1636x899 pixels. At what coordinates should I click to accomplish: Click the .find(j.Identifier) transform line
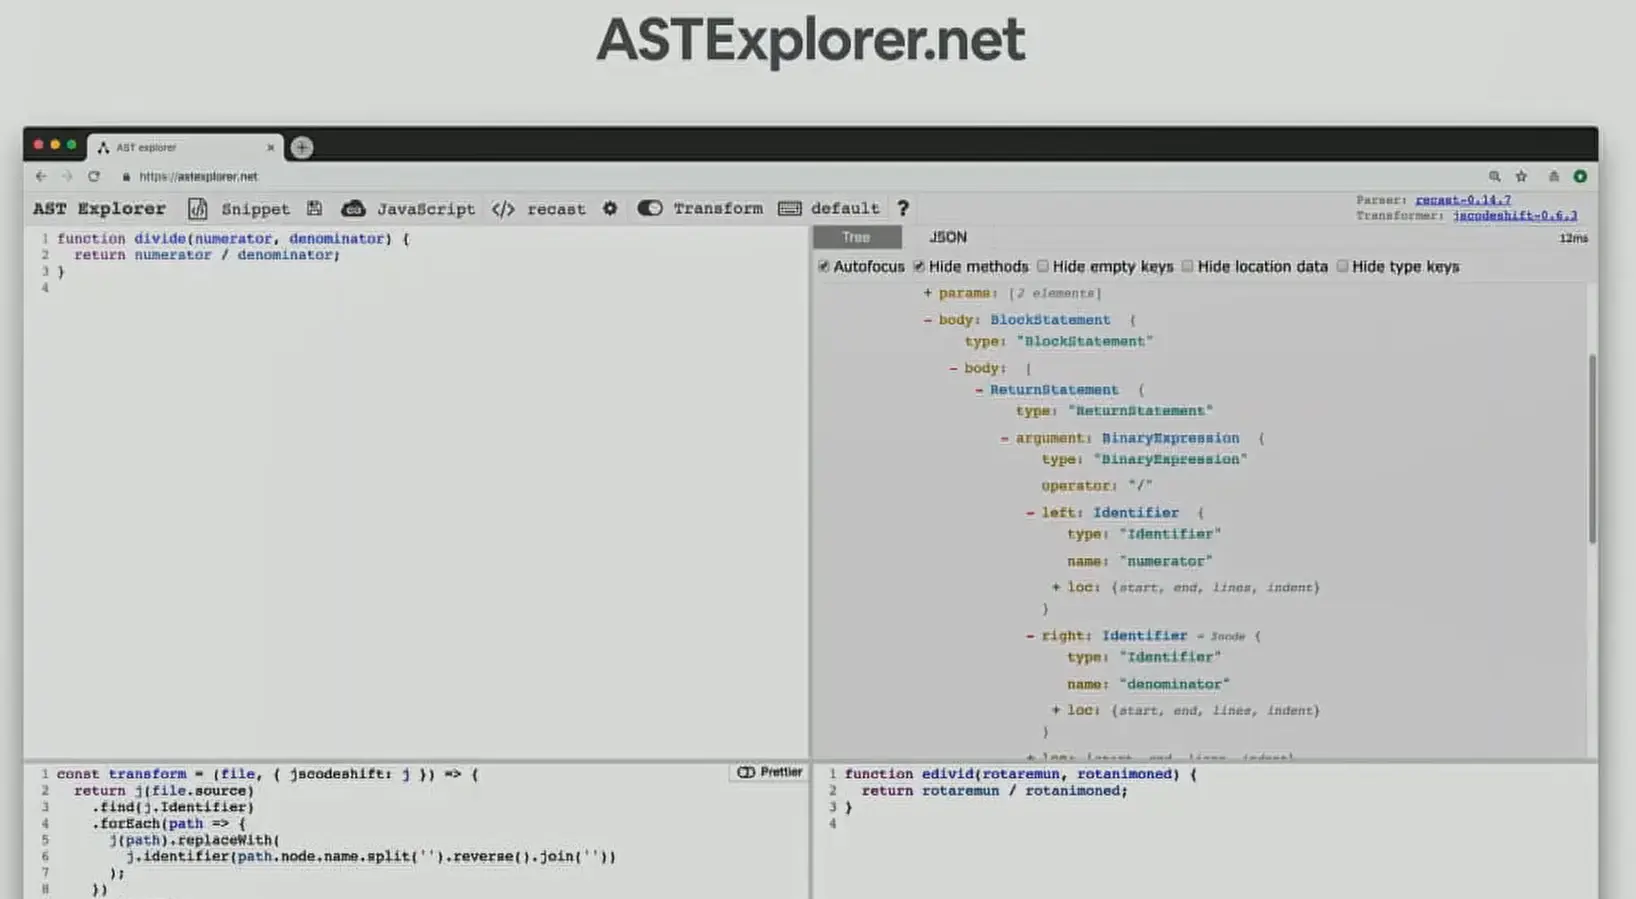[x=173, y=807]
